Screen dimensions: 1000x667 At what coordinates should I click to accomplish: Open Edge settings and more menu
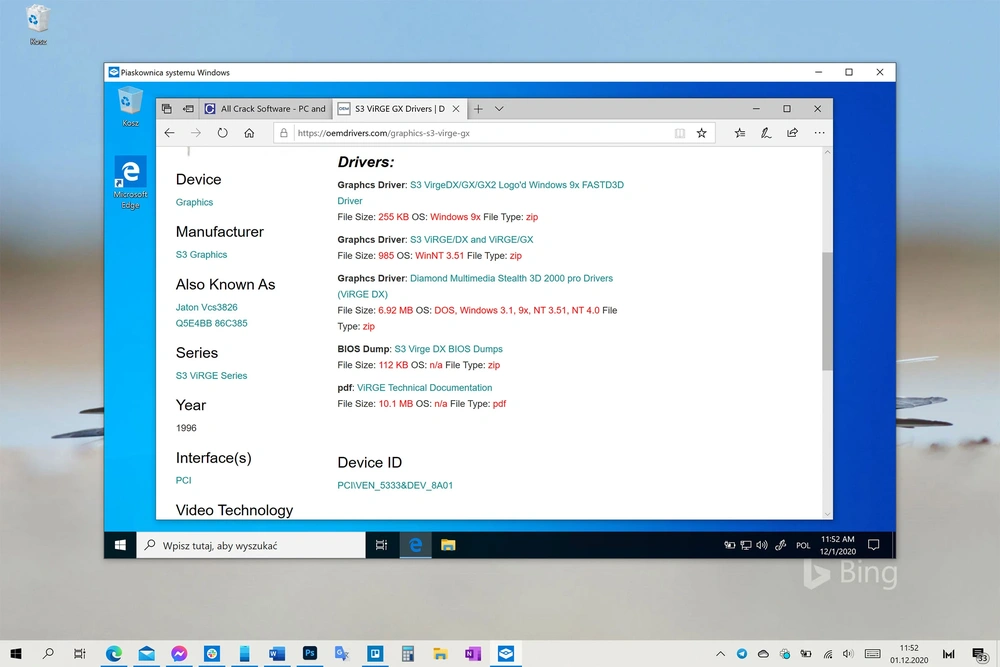819,133
